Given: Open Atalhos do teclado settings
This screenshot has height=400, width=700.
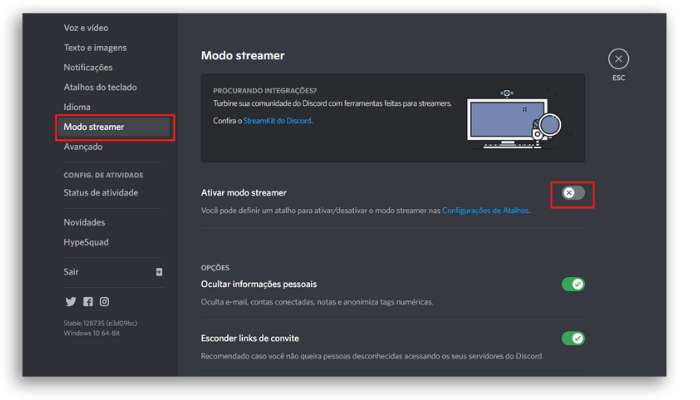Looking at the screenshot, I should tap(100, 87).
